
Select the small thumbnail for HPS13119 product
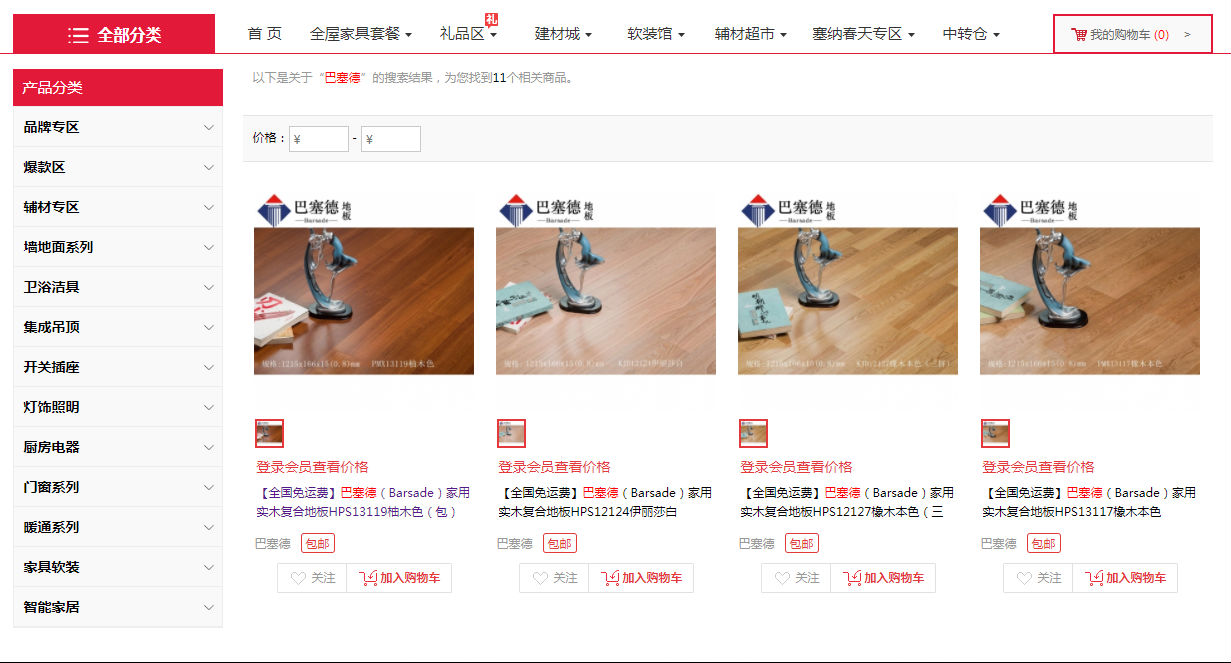pyautogui.click(x=270, y=433)
